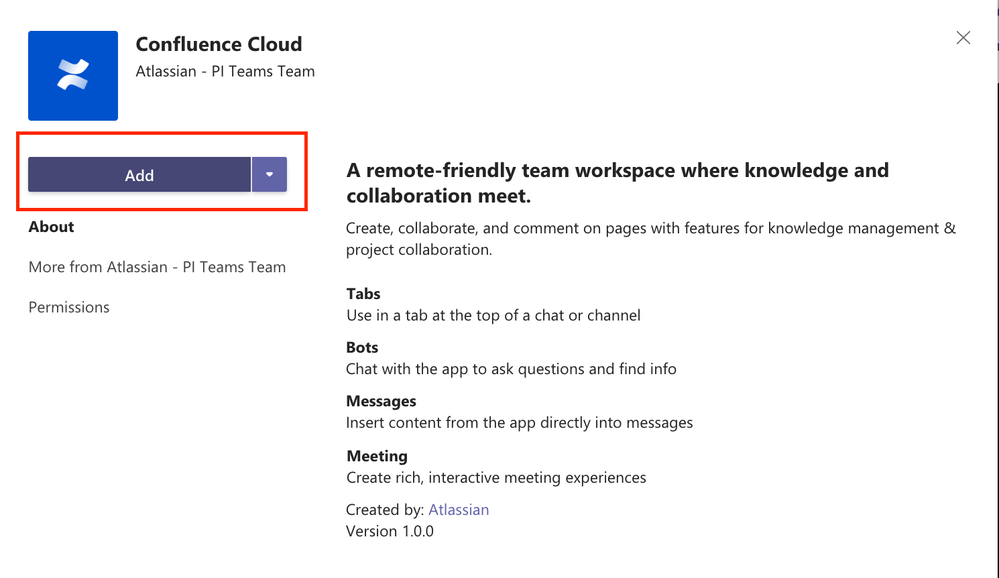Click the Confluence Cloud app logo
The width and height of the screenshot is (999, 578).
(73, 76)
